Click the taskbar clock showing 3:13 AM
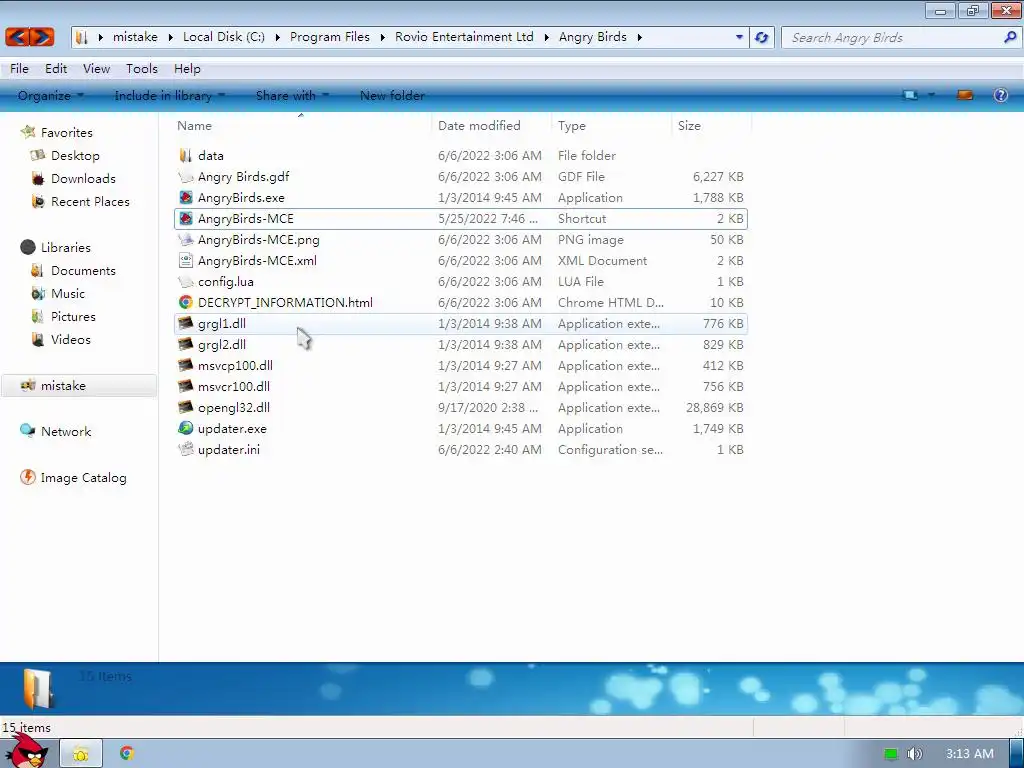The image size is (1024, 768). [970, 754]
